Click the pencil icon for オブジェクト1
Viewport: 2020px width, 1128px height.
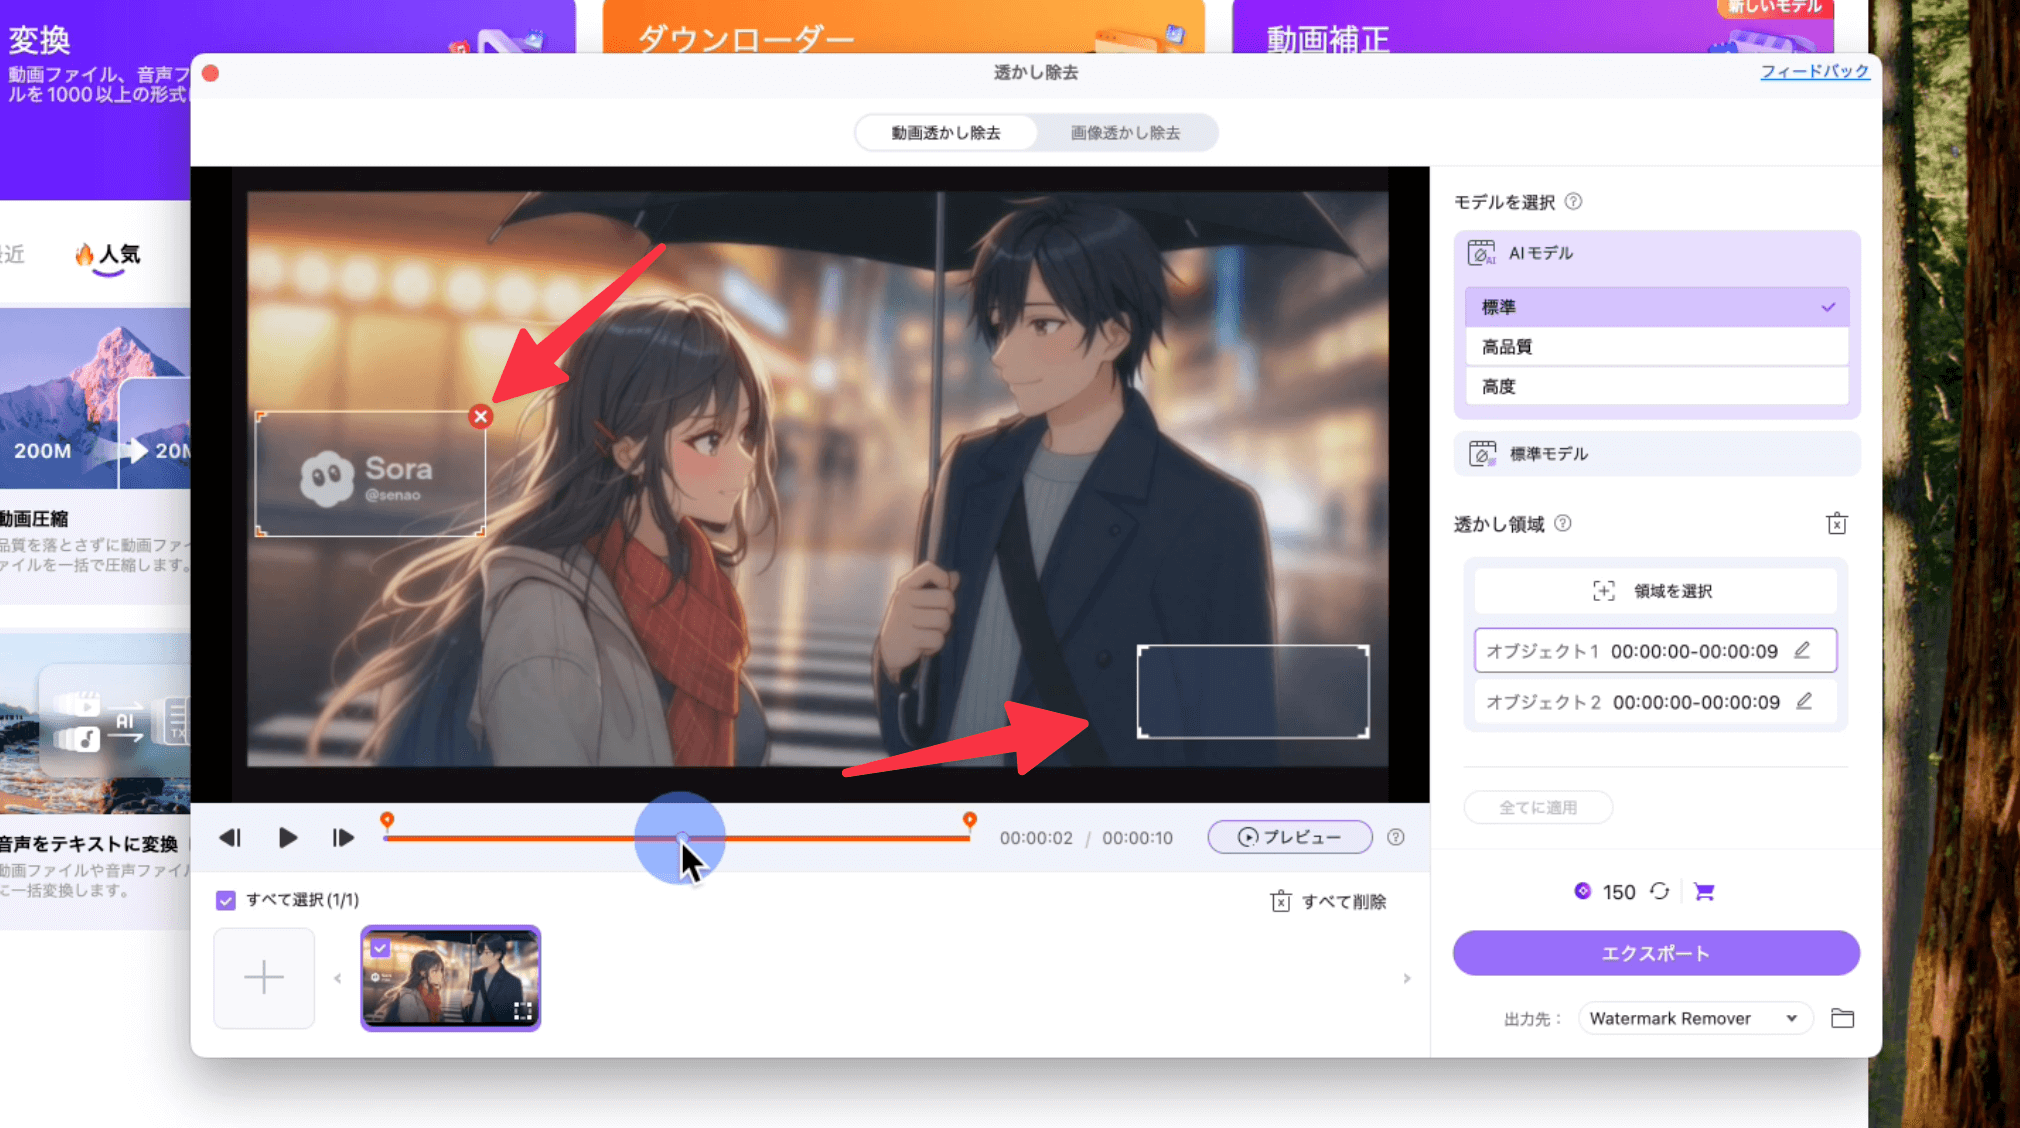[x=1803, y=650]
